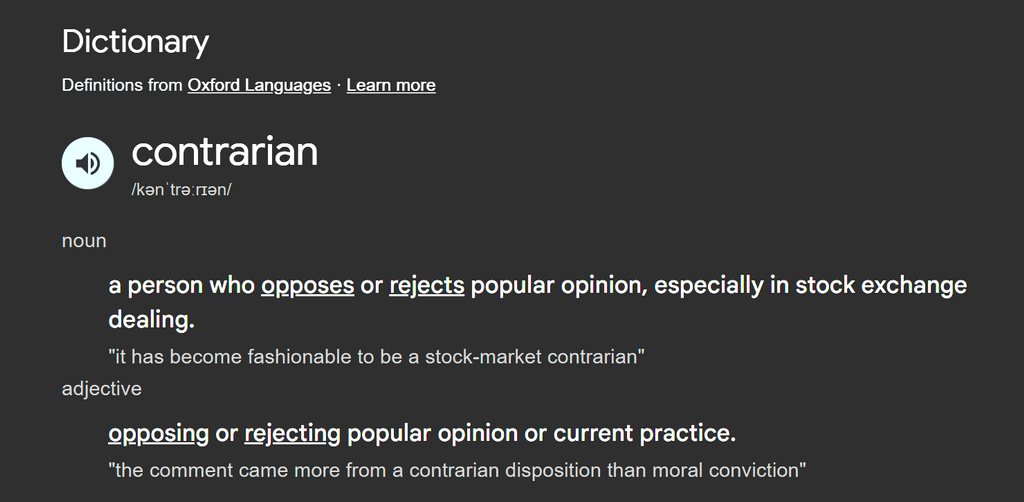Follow the underlined word opposes

pos(308,285)
